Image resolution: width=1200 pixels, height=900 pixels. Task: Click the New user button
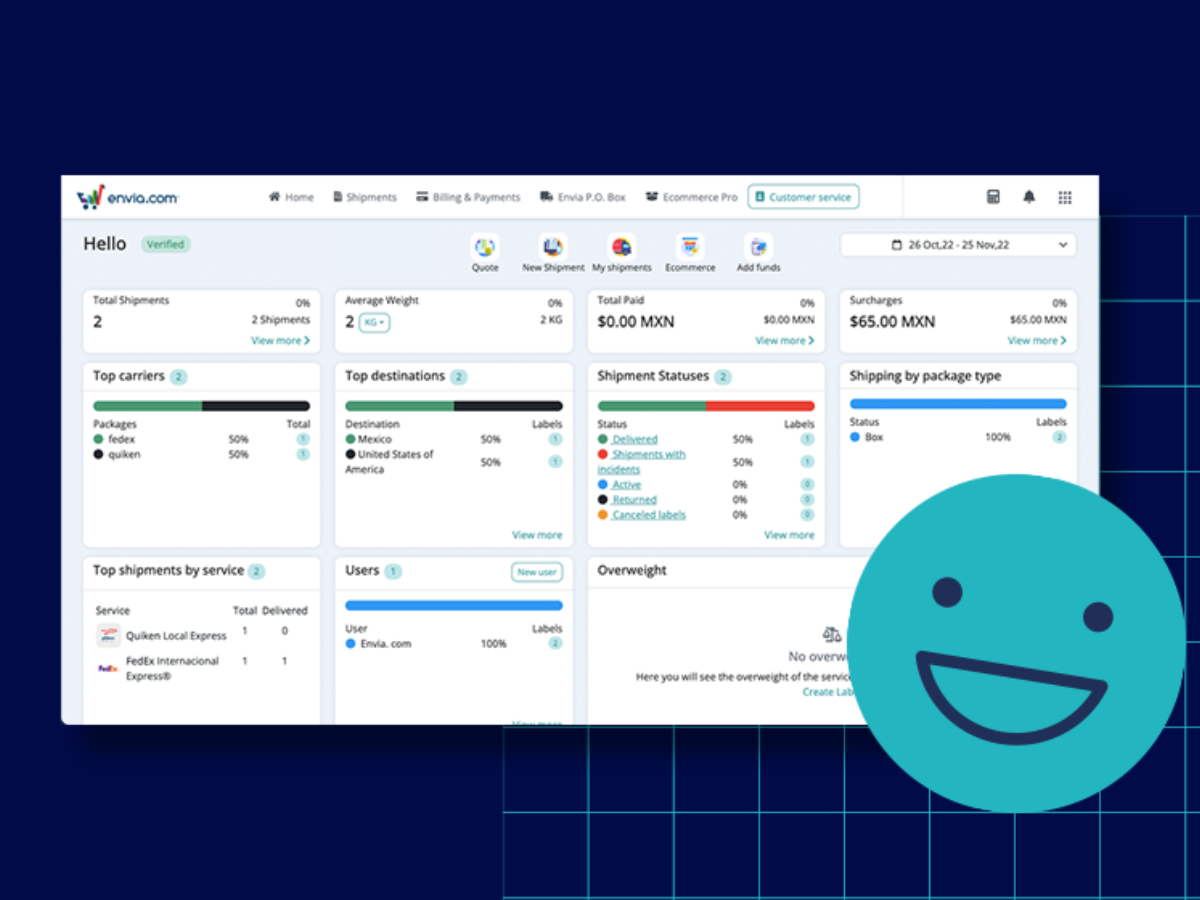(537, 572)
